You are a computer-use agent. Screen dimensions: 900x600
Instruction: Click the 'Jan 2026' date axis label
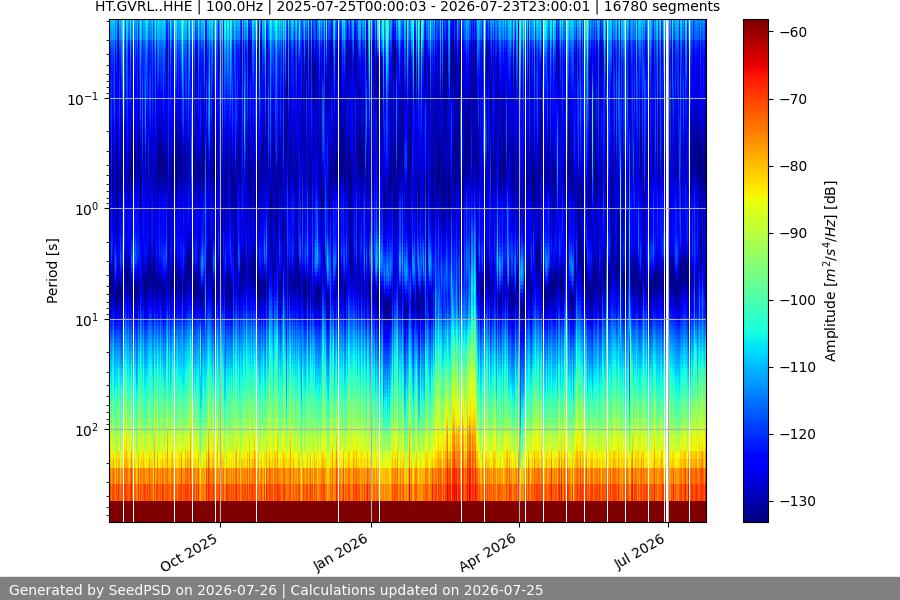[x=340, y=552]
